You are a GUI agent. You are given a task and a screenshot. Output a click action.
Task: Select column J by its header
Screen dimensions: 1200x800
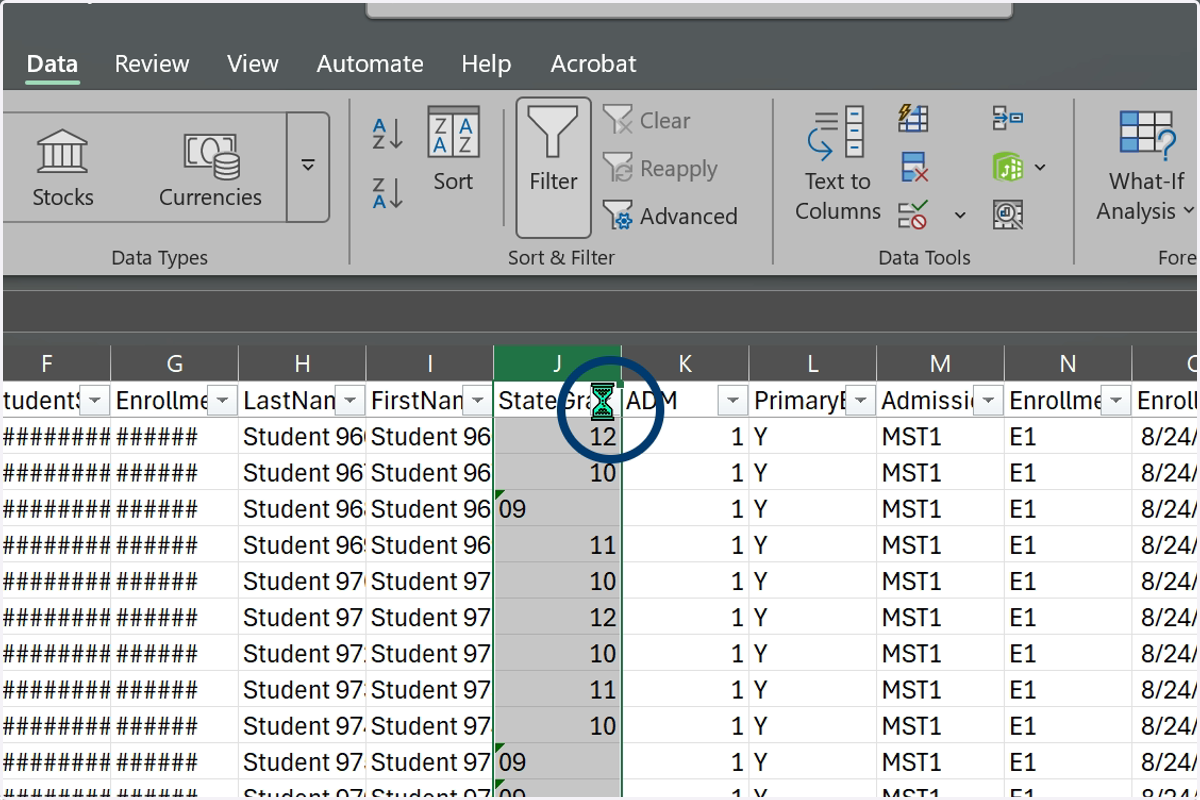557,363
